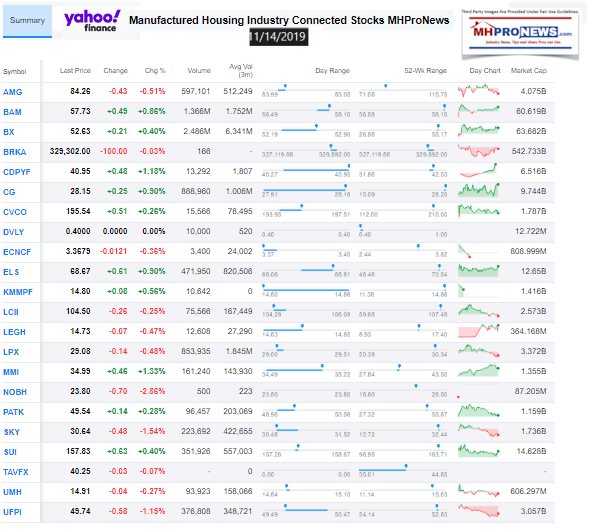Click the MHProNews logo
The image size is (589, 532).
(x=520, y=35)
